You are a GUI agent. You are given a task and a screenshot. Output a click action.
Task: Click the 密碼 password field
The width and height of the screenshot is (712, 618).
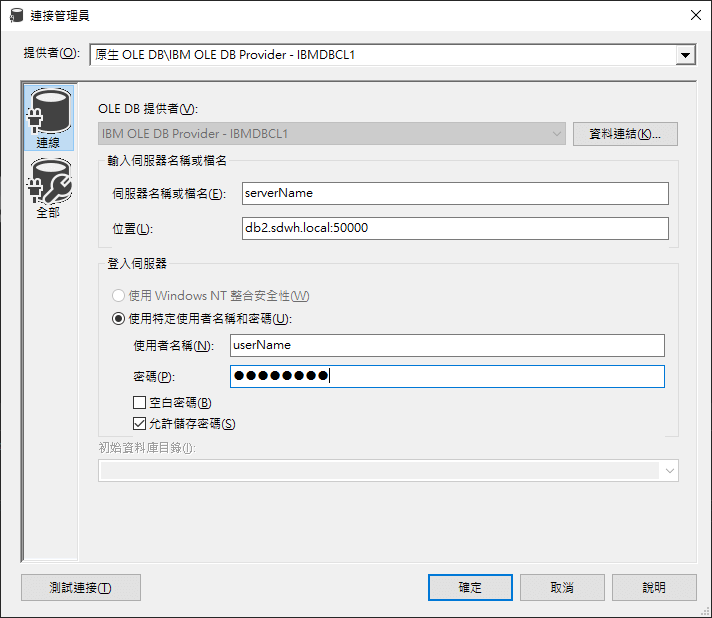coord(446,376)
